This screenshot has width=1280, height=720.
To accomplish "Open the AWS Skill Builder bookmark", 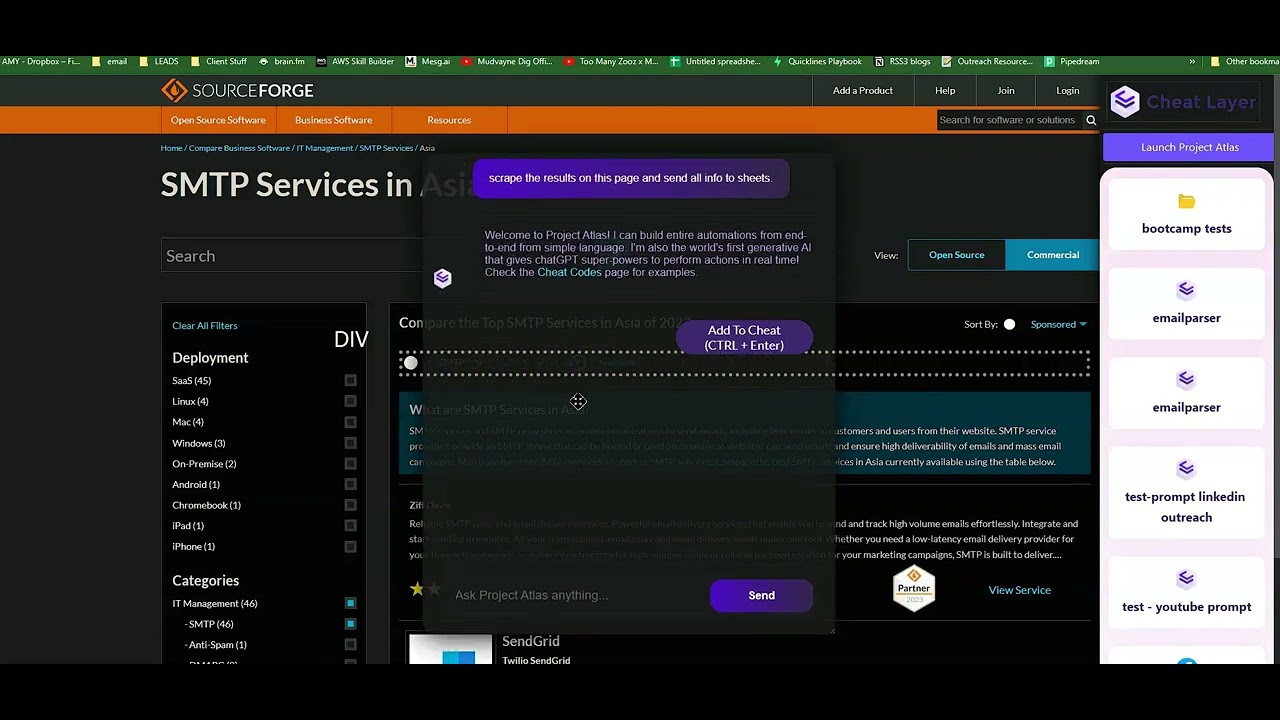I will point(355,61).
